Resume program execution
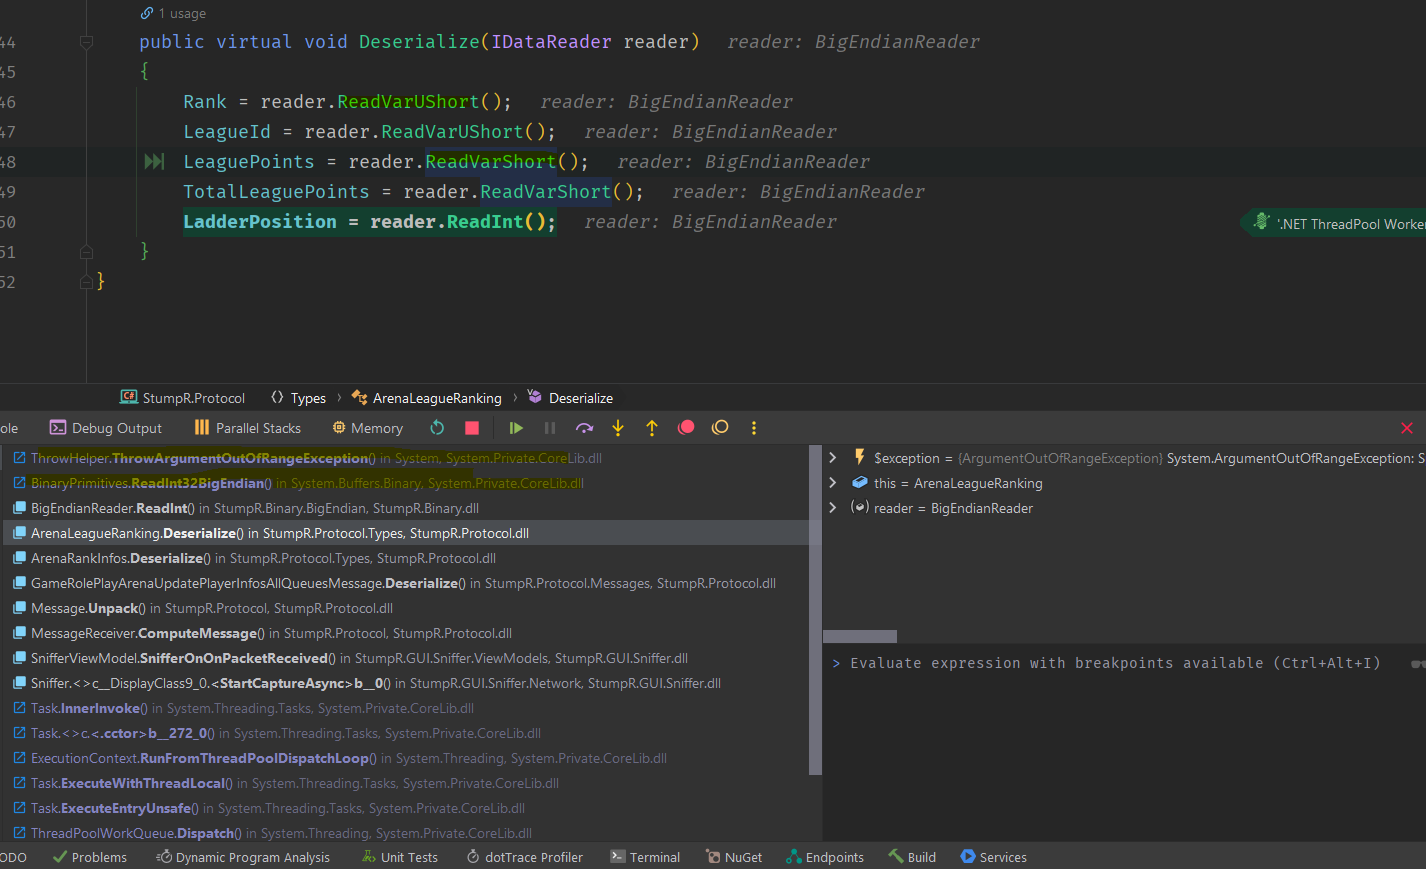The height and width of the screenshot is (869, 1426). [516, 428]
